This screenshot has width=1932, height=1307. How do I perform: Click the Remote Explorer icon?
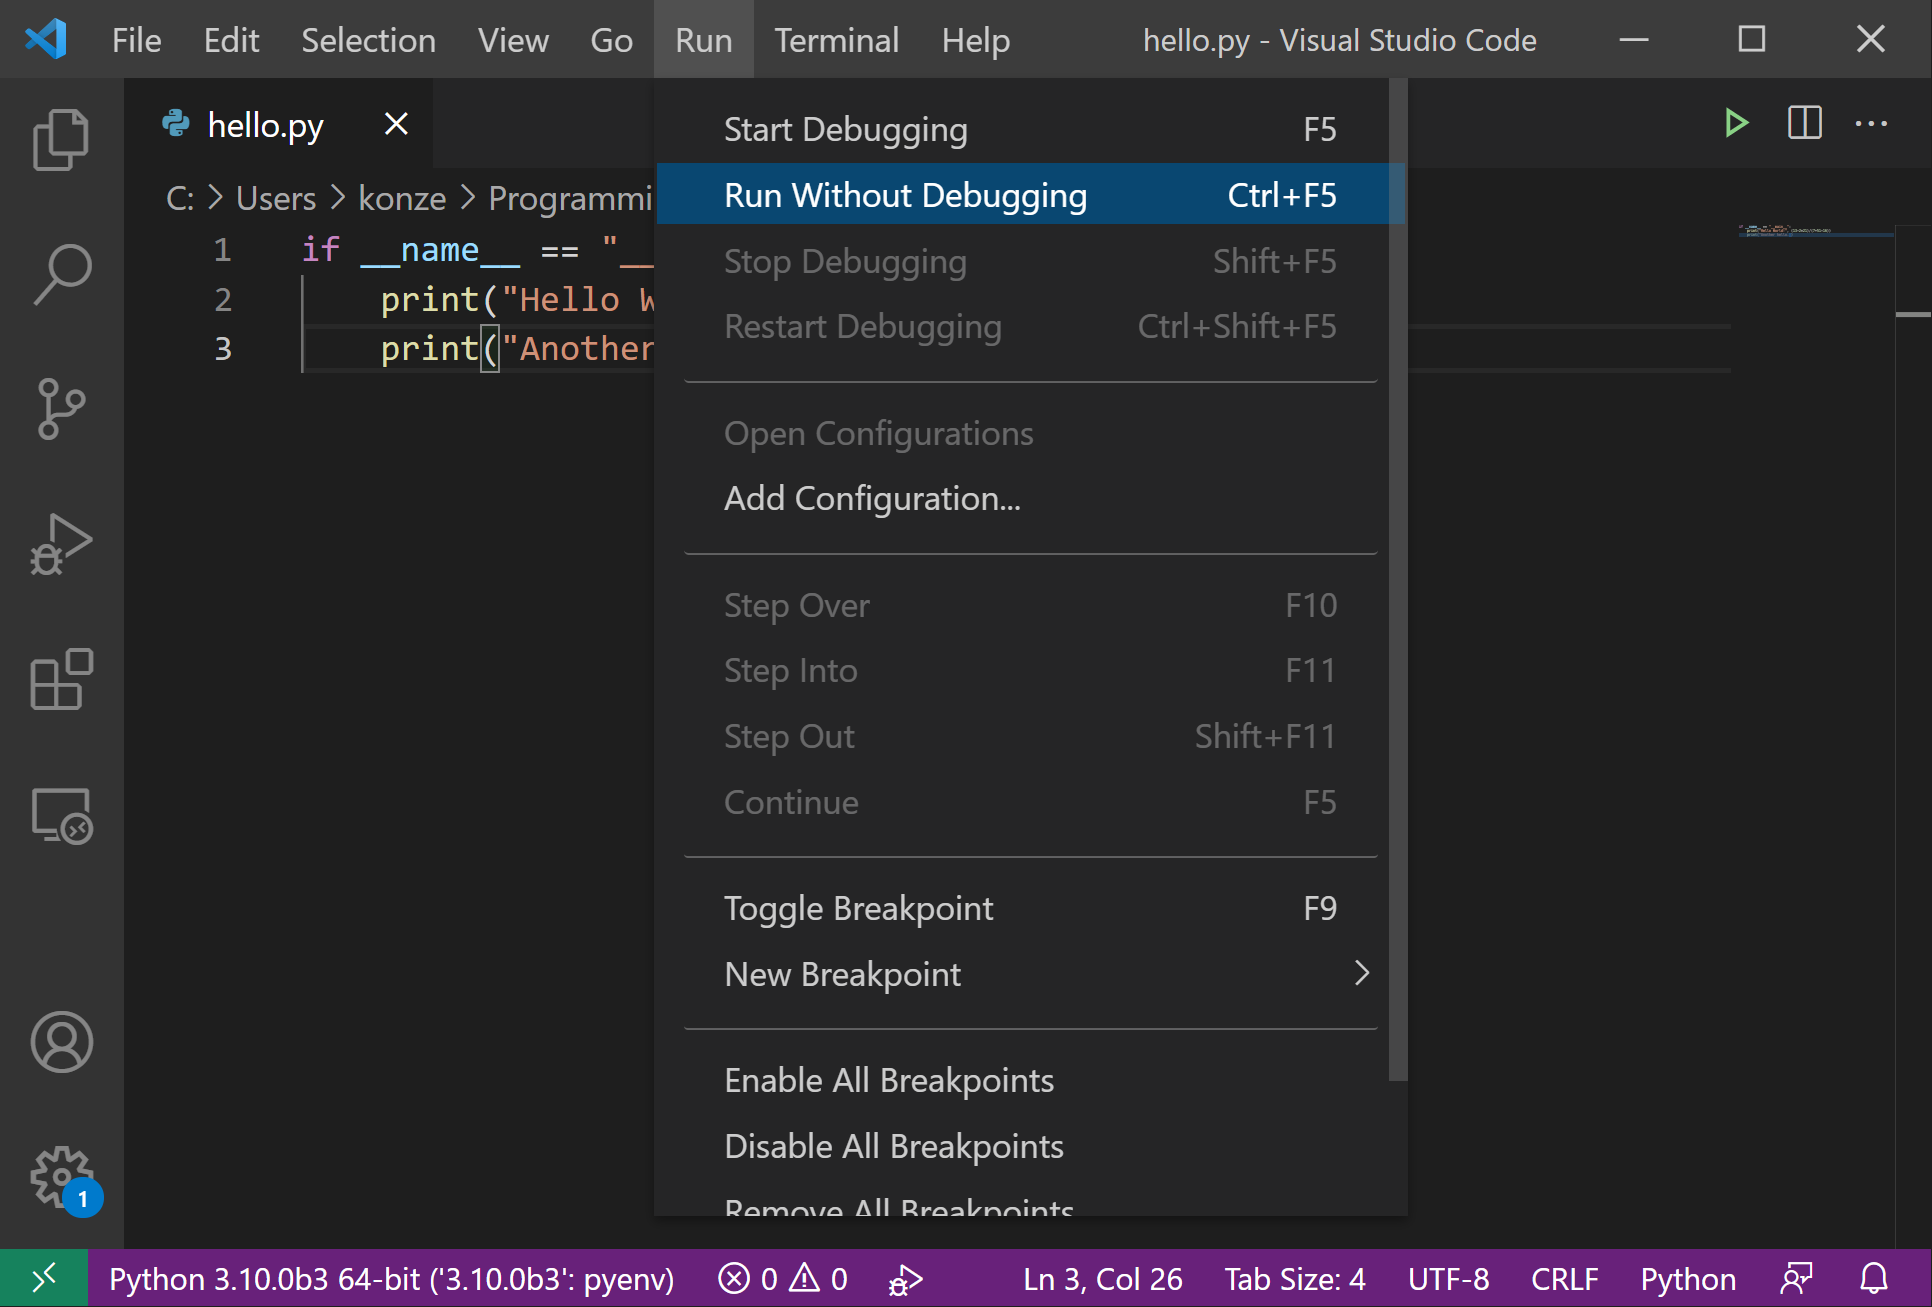click(x=62, y=816)
